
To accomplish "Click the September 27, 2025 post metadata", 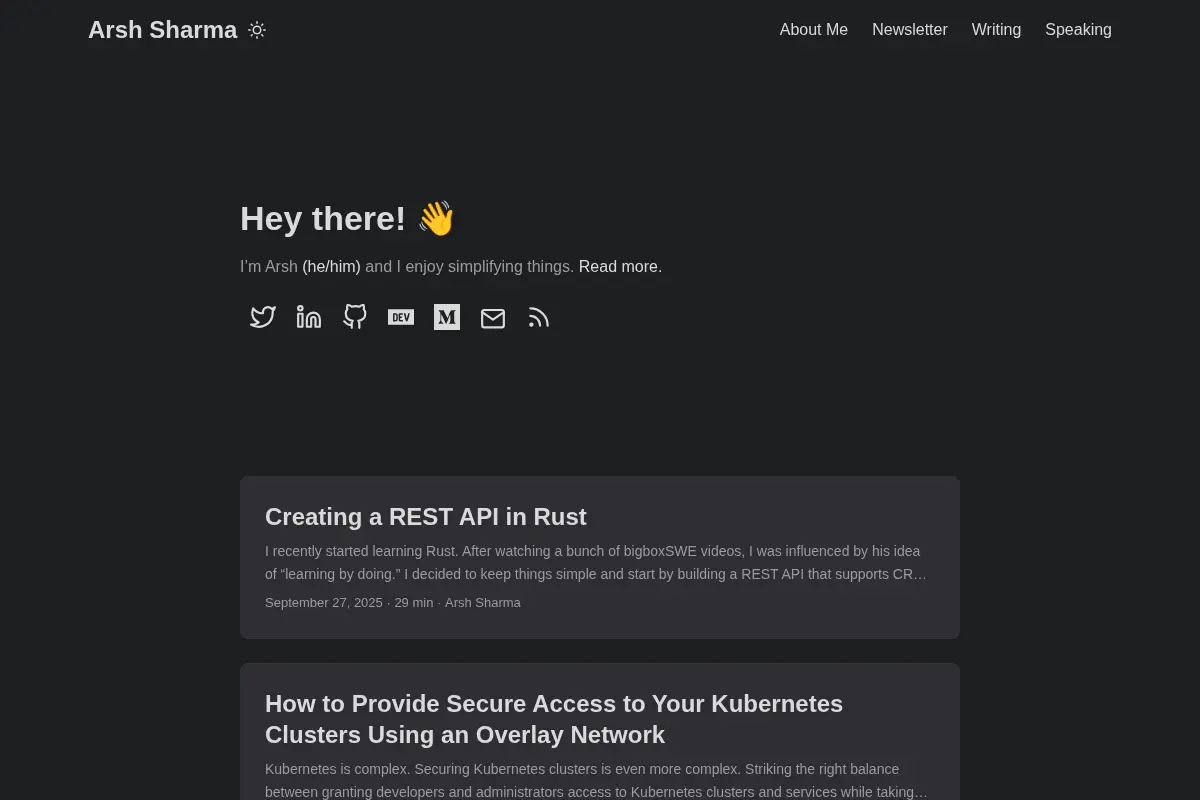I will (324, 603).
